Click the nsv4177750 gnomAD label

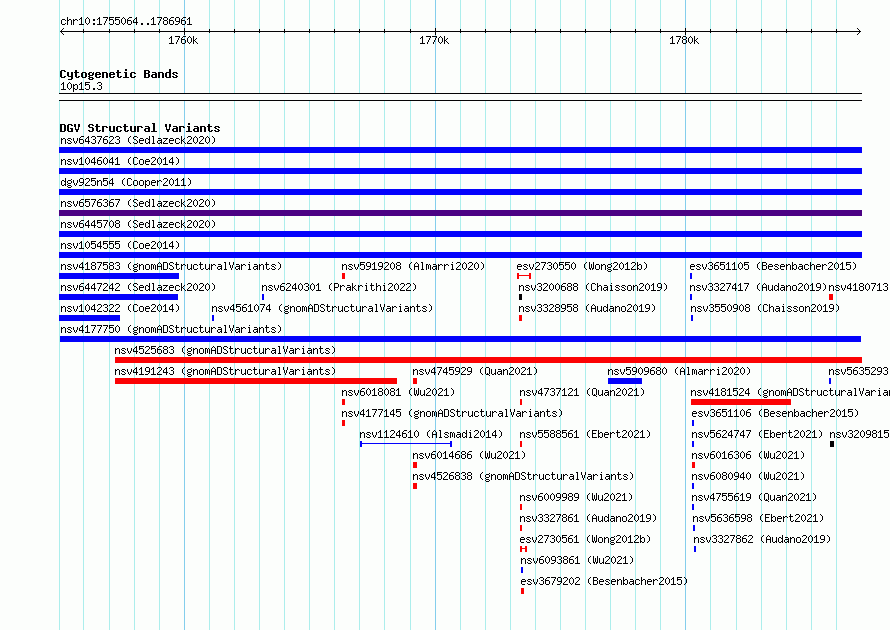click(x=171, y=329)
